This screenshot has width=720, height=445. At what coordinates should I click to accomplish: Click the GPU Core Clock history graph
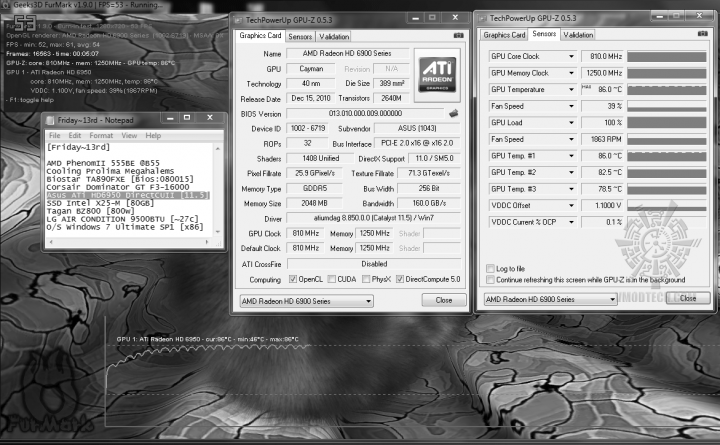point(667,56)
